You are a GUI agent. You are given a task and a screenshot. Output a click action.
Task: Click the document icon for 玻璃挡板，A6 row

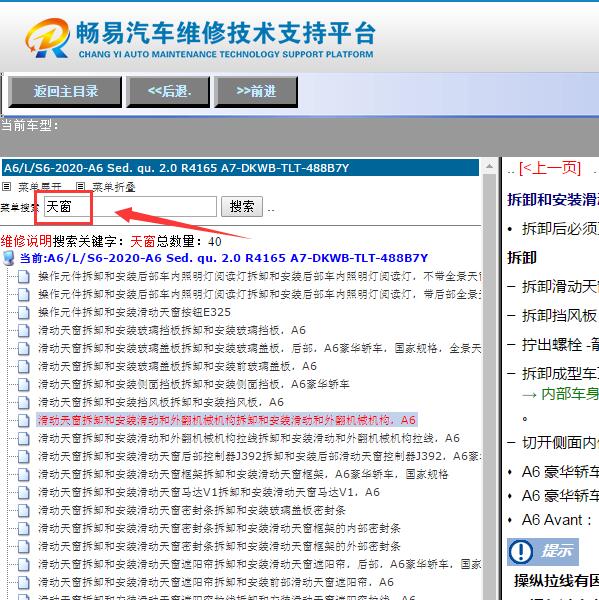[23, 330]
